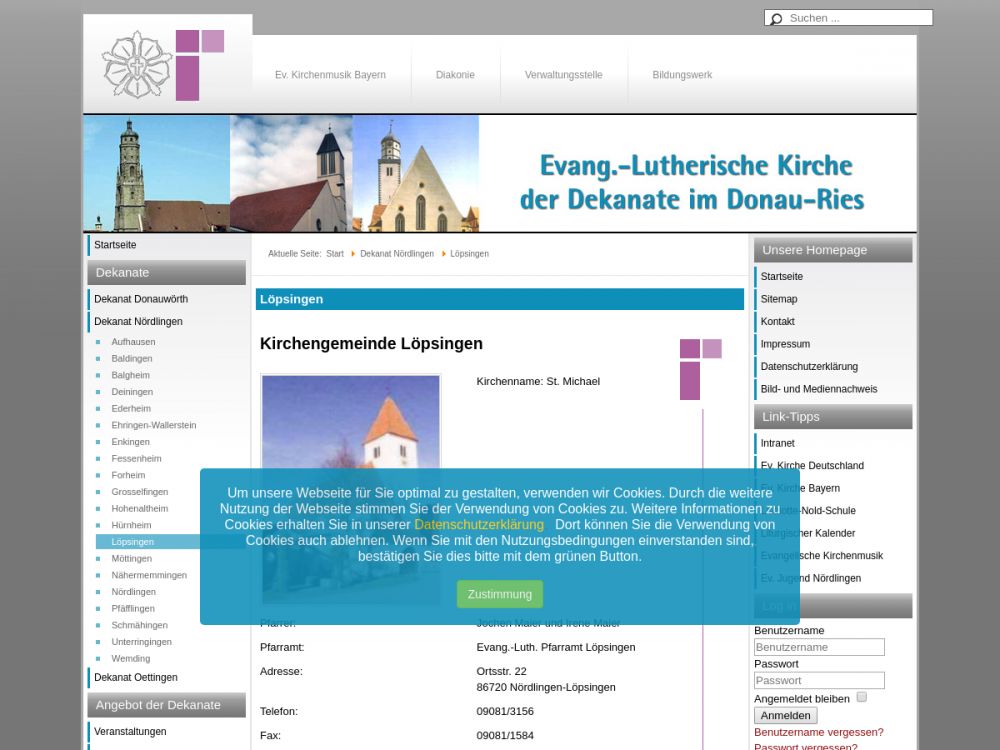Open Sitemap in Unsere Homepage
1000x750 pixels.
click(779, 299)
